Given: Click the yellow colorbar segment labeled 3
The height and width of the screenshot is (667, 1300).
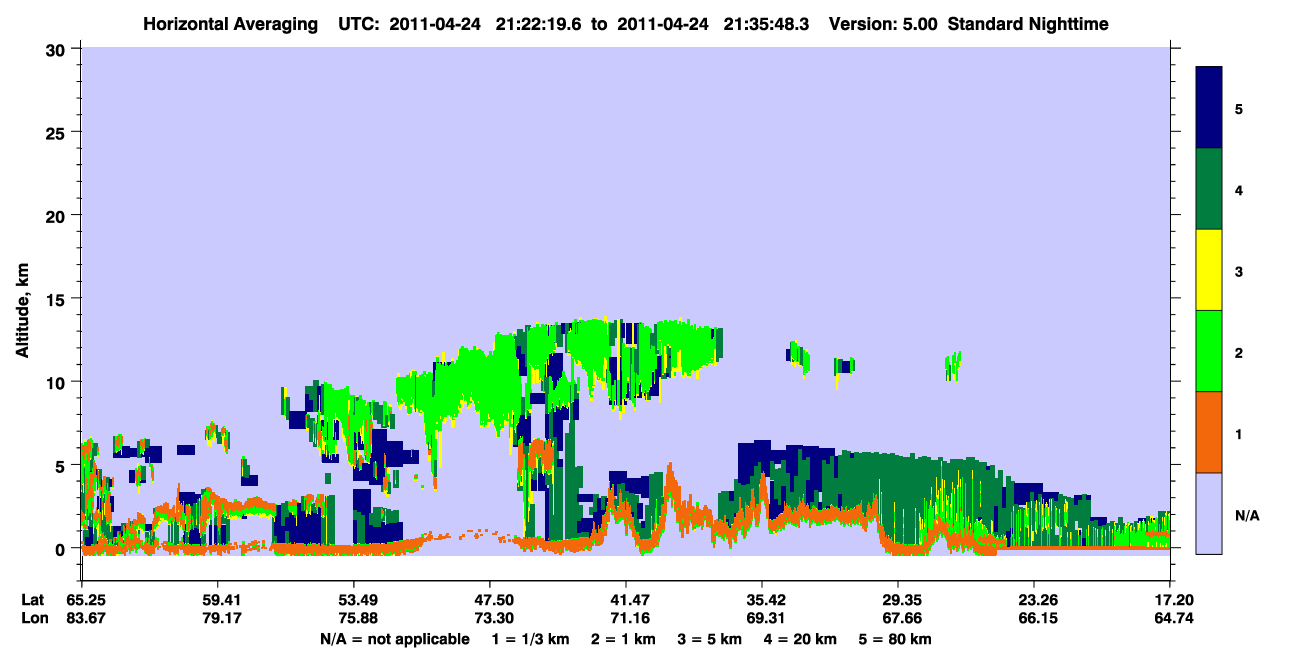Looking at the screenshot, I should (1209, 270).
